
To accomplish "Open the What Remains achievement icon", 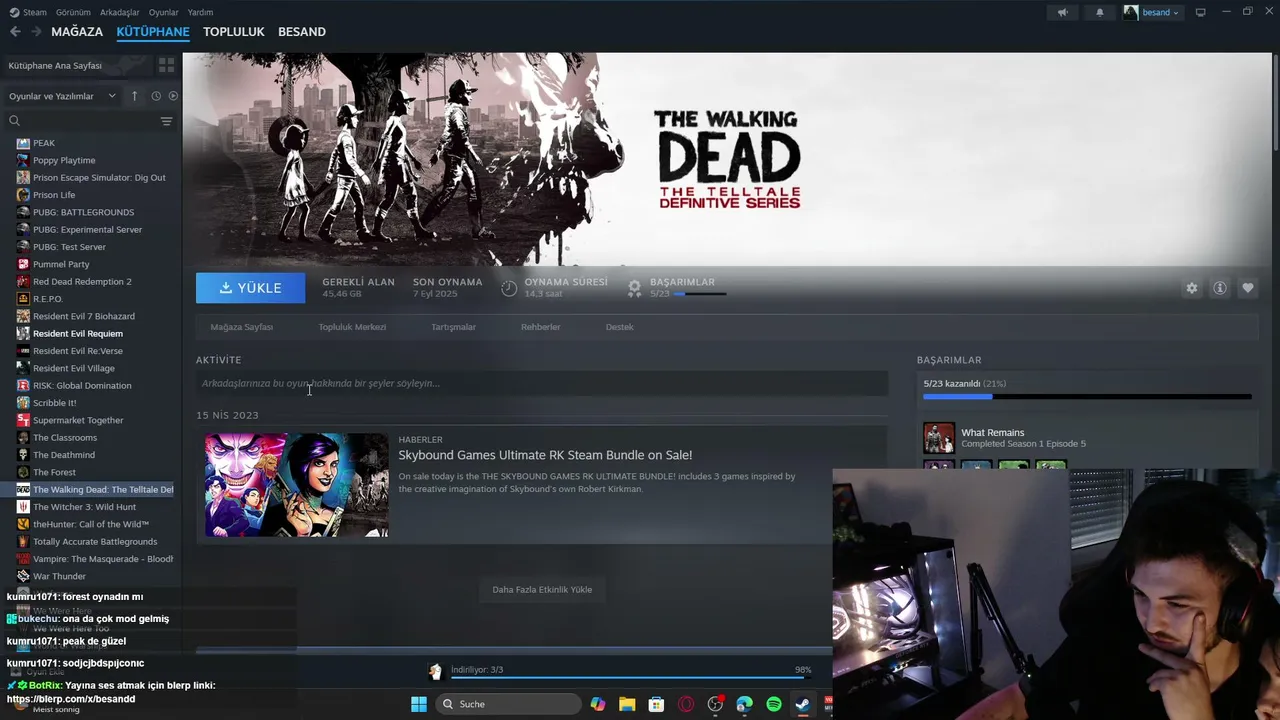I will 938,438.
